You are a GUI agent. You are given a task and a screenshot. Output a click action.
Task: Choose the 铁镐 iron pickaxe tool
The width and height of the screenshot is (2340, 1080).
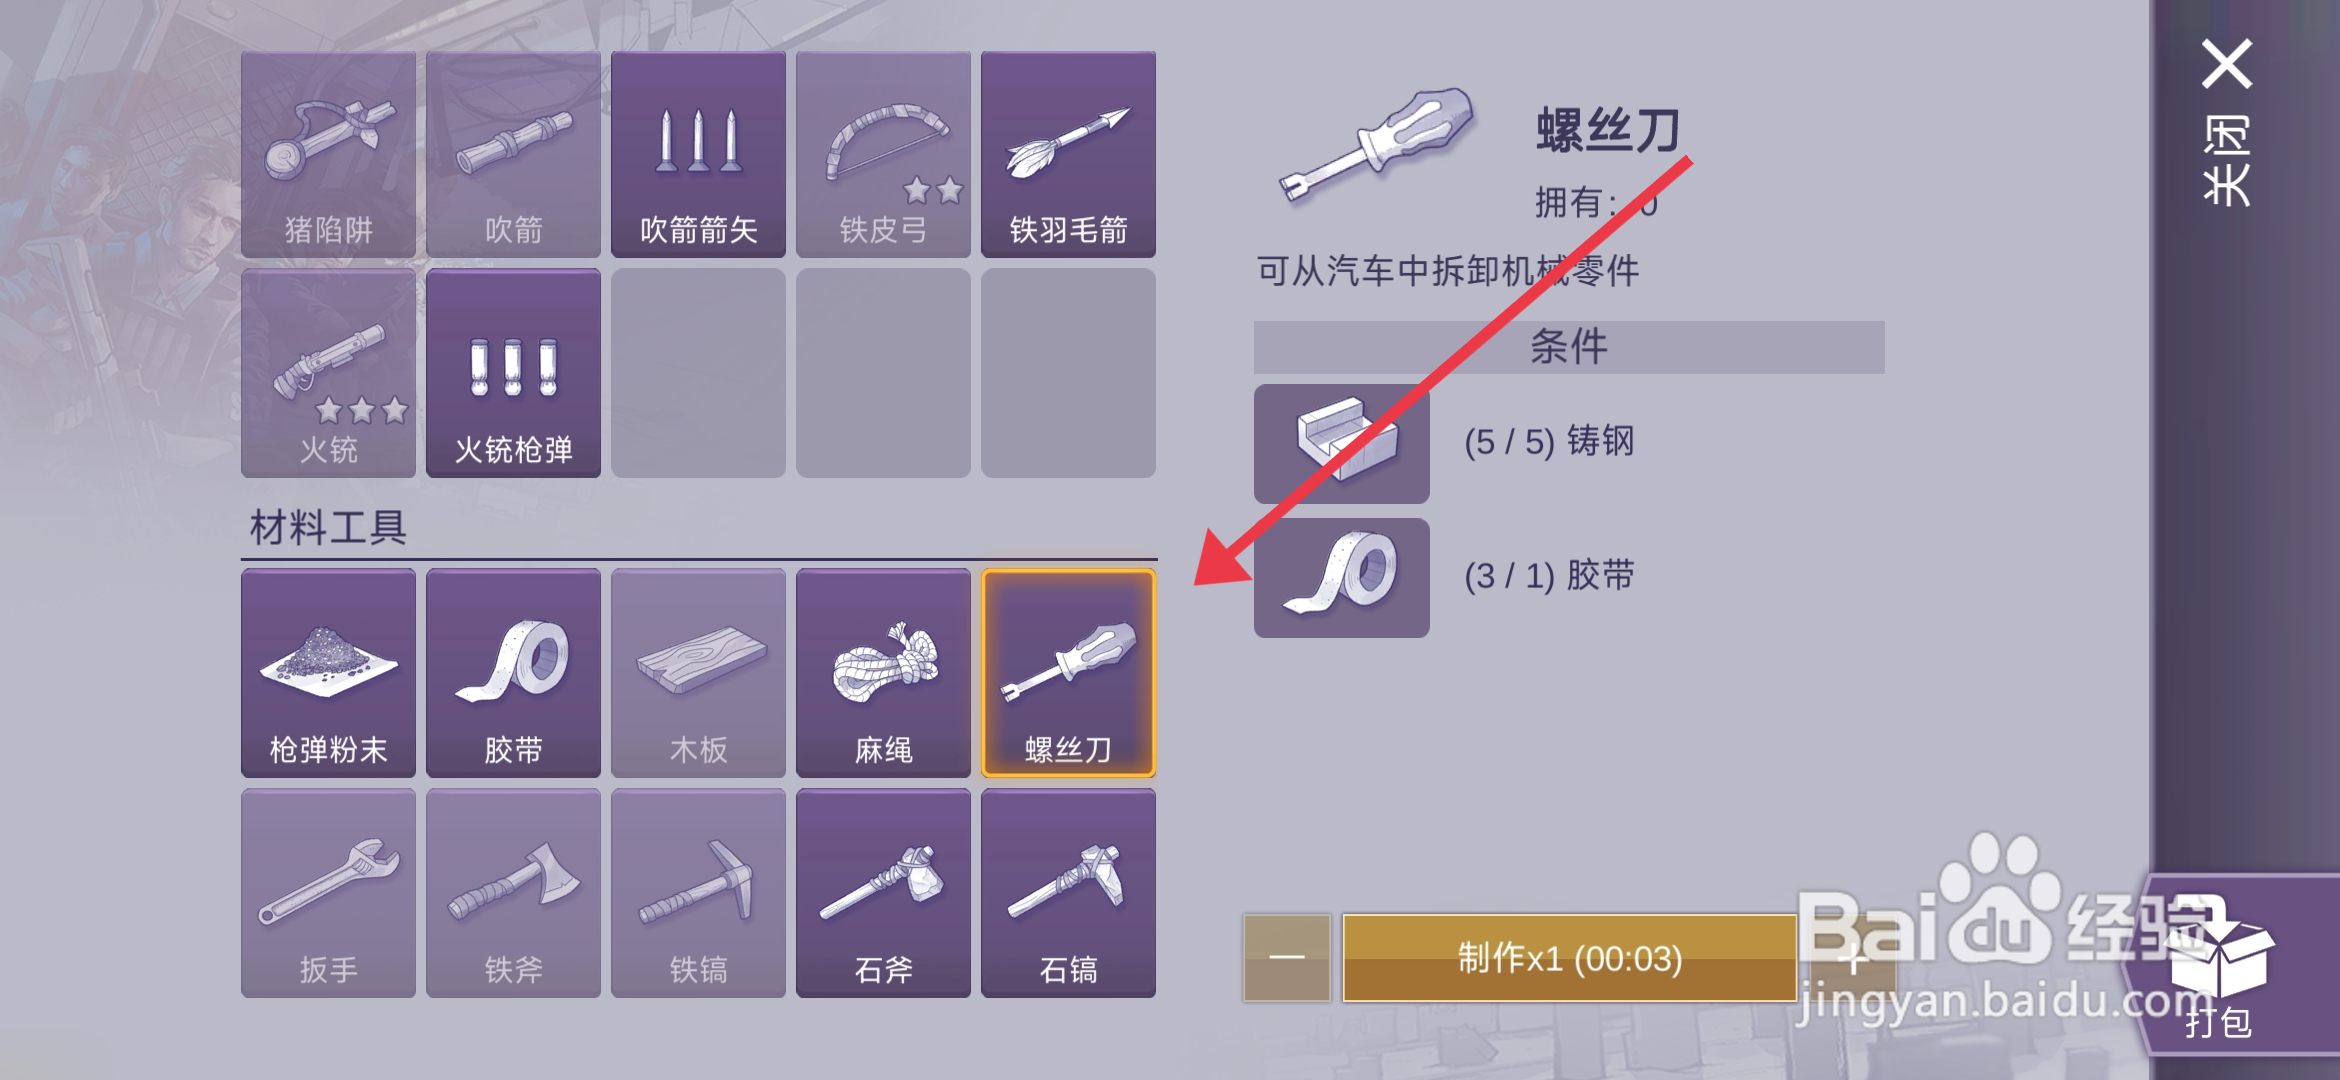(698, 893)
